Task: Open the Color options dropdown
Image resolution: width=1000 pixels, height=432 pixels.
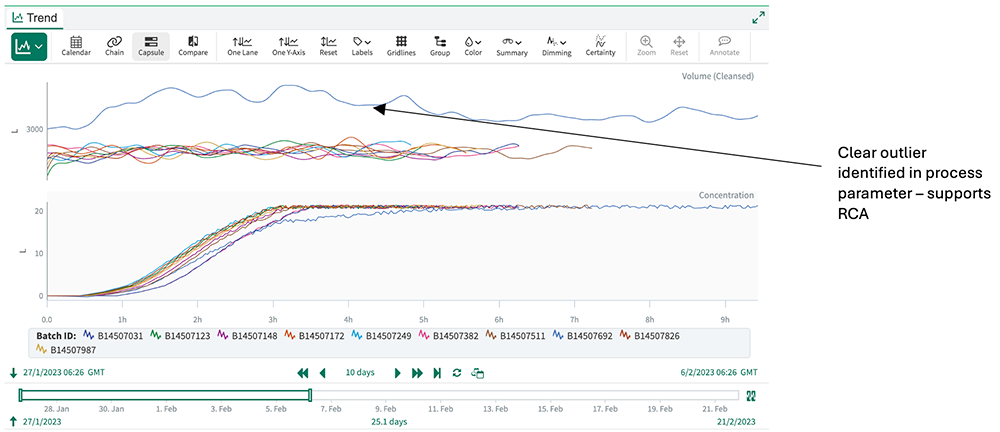Action: [x=473, y=47]
